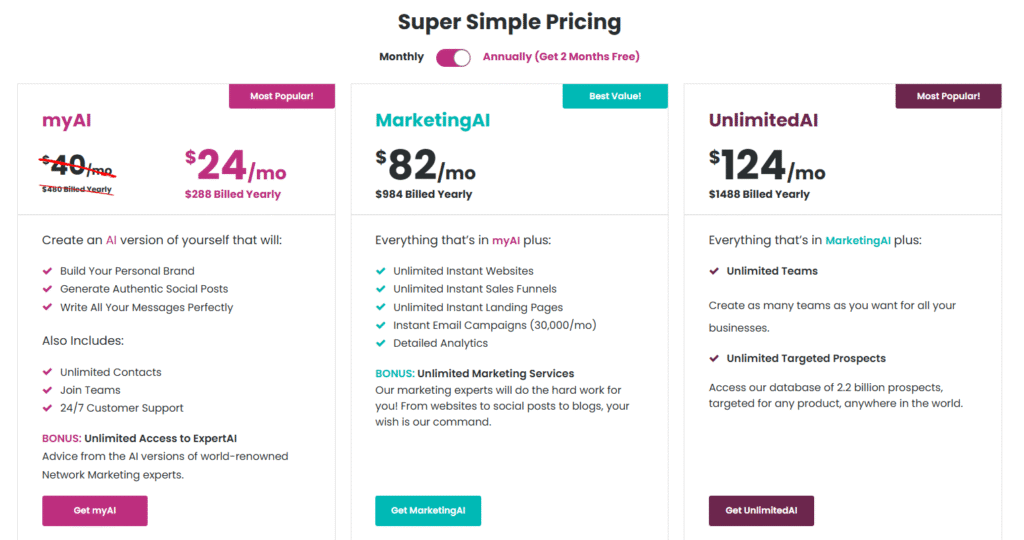Click the Get myAI button
Screen dimensions: 1024x540
95,511
